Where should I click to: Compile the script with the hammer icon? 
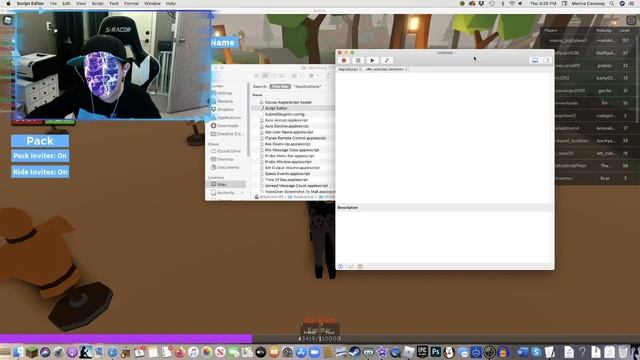pyautogui.click(x=387, y=60)
